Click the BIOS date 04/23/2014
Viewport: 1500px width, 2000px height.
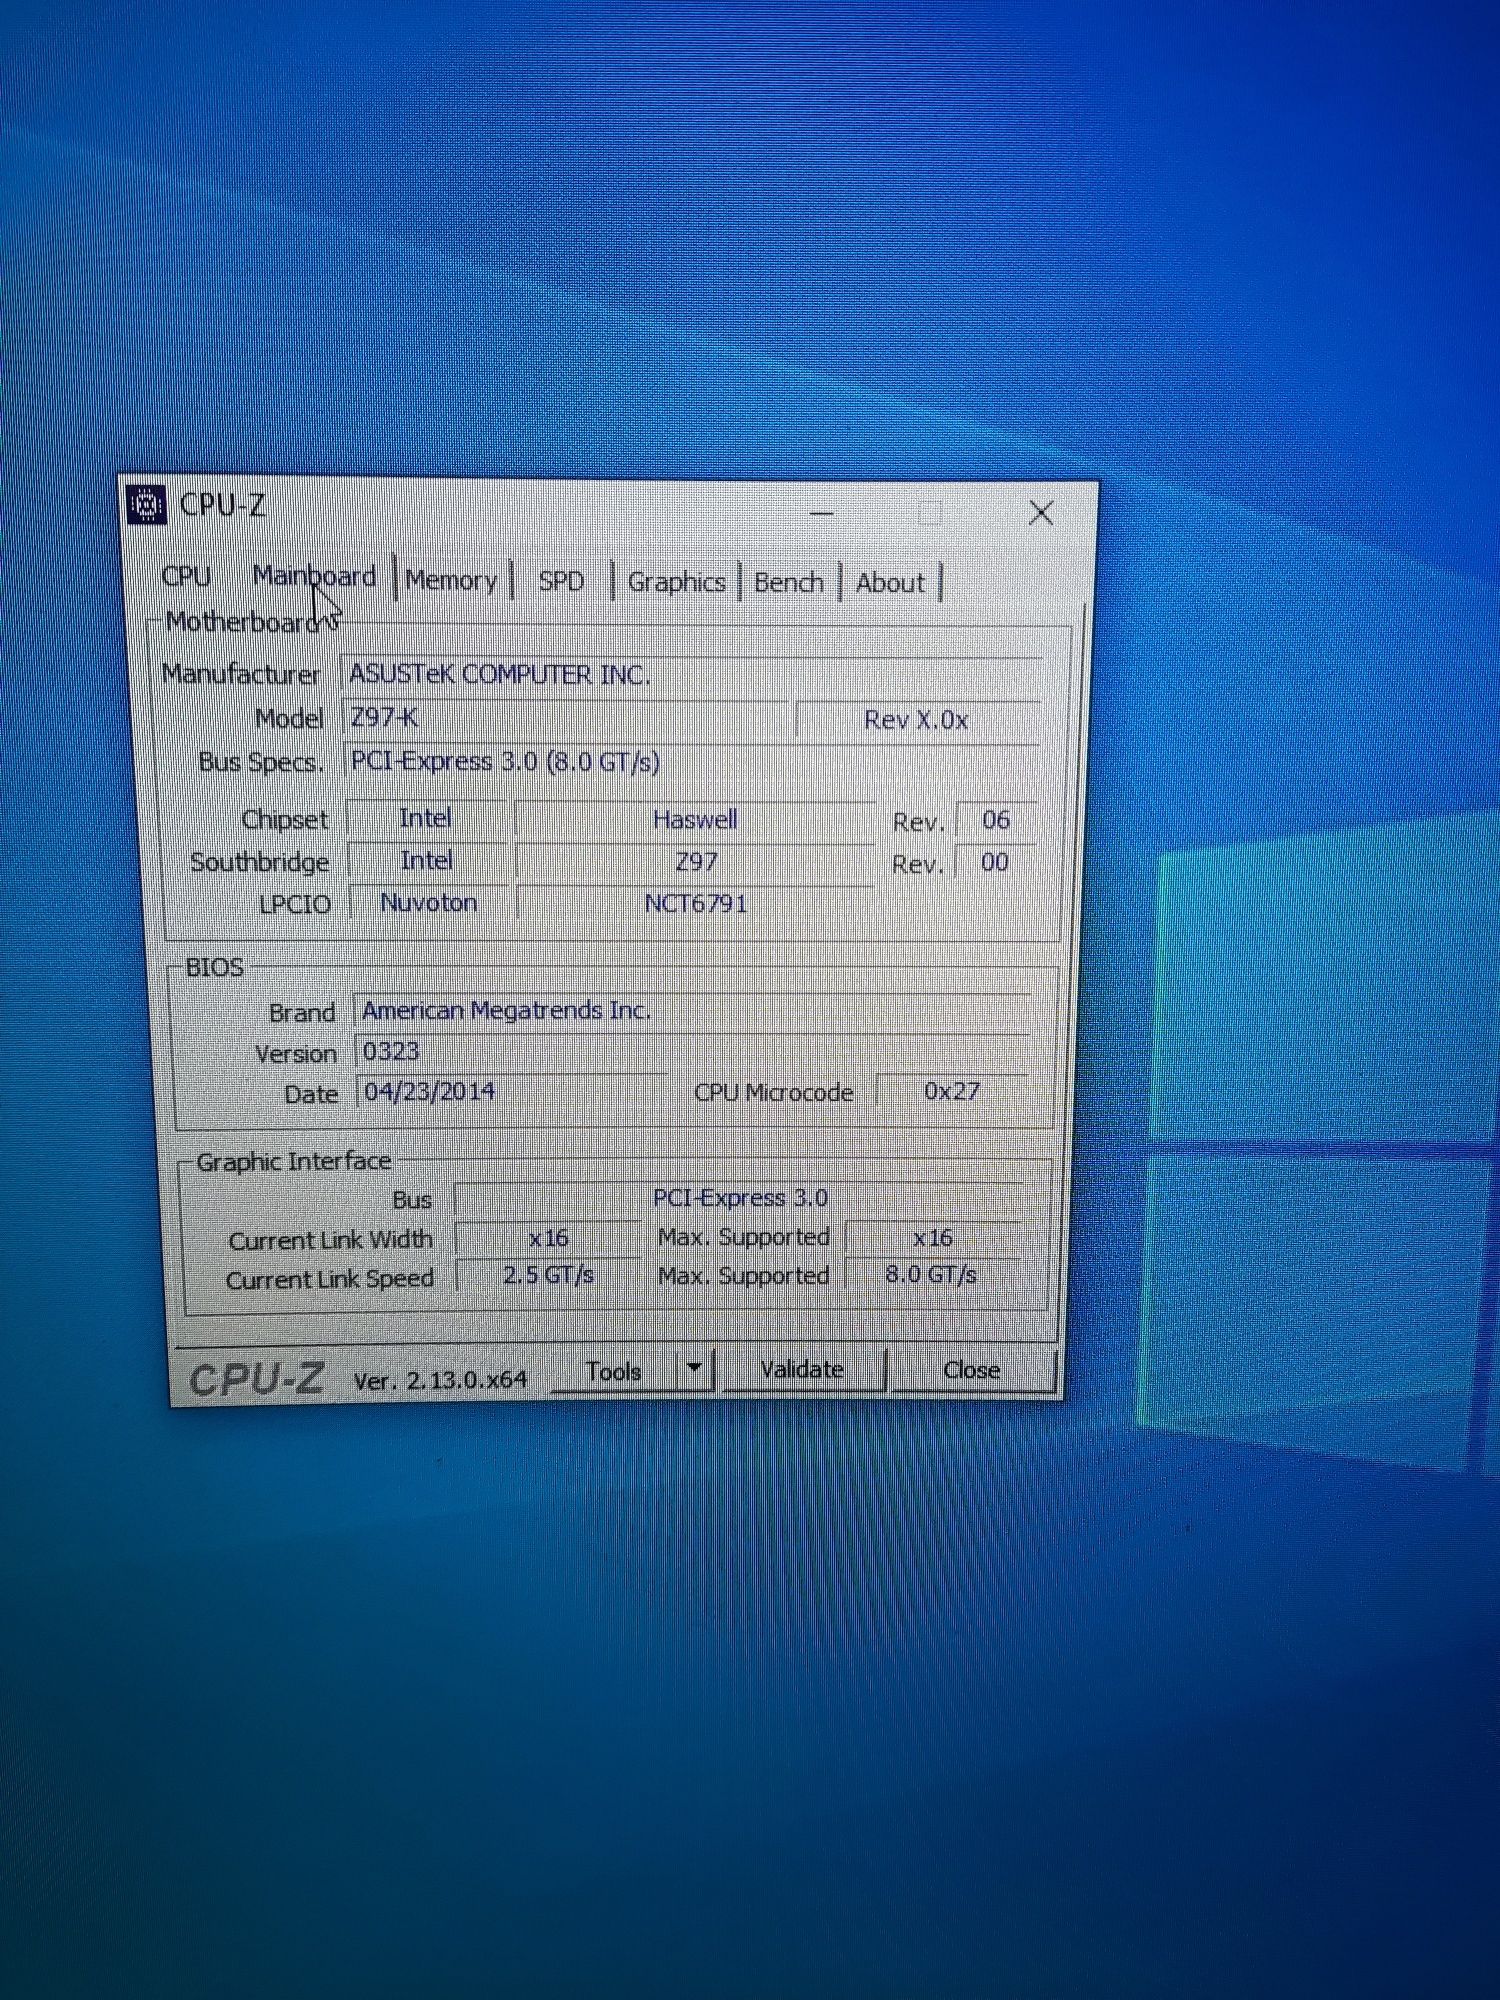[512, 1091]
